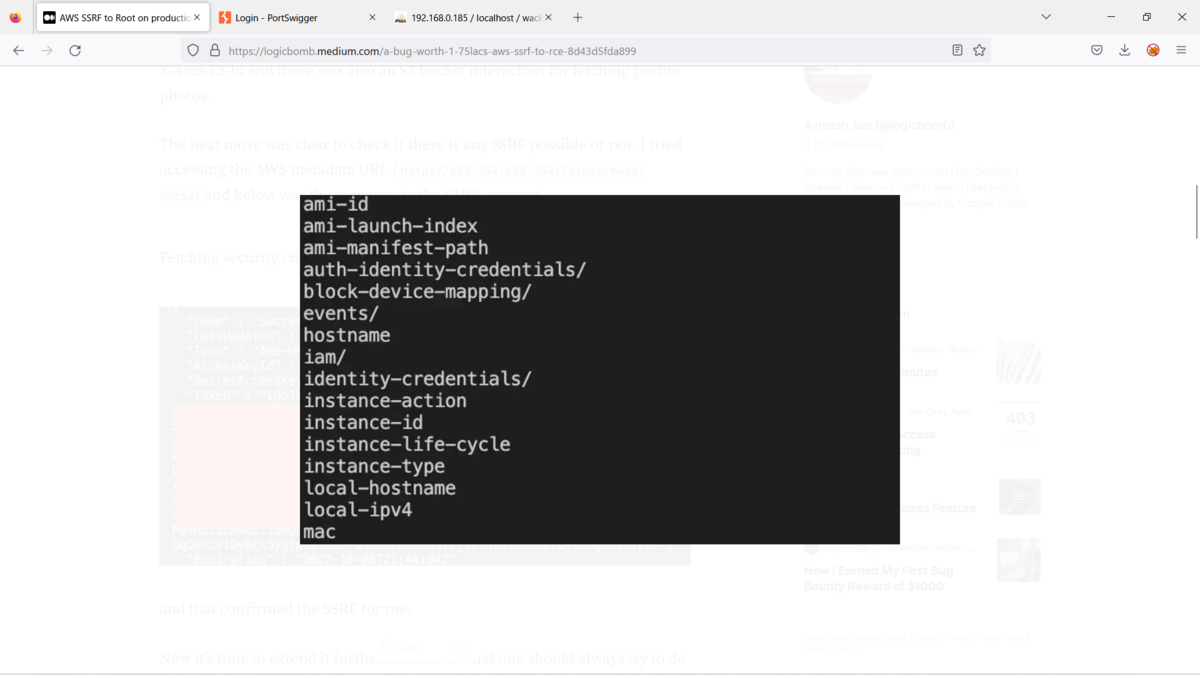The width and height of the screenshot is (1200, 675).
Task: Click 'auth-identity-credentials/' line
Action: pyautogui.click(x=445, y=270)
